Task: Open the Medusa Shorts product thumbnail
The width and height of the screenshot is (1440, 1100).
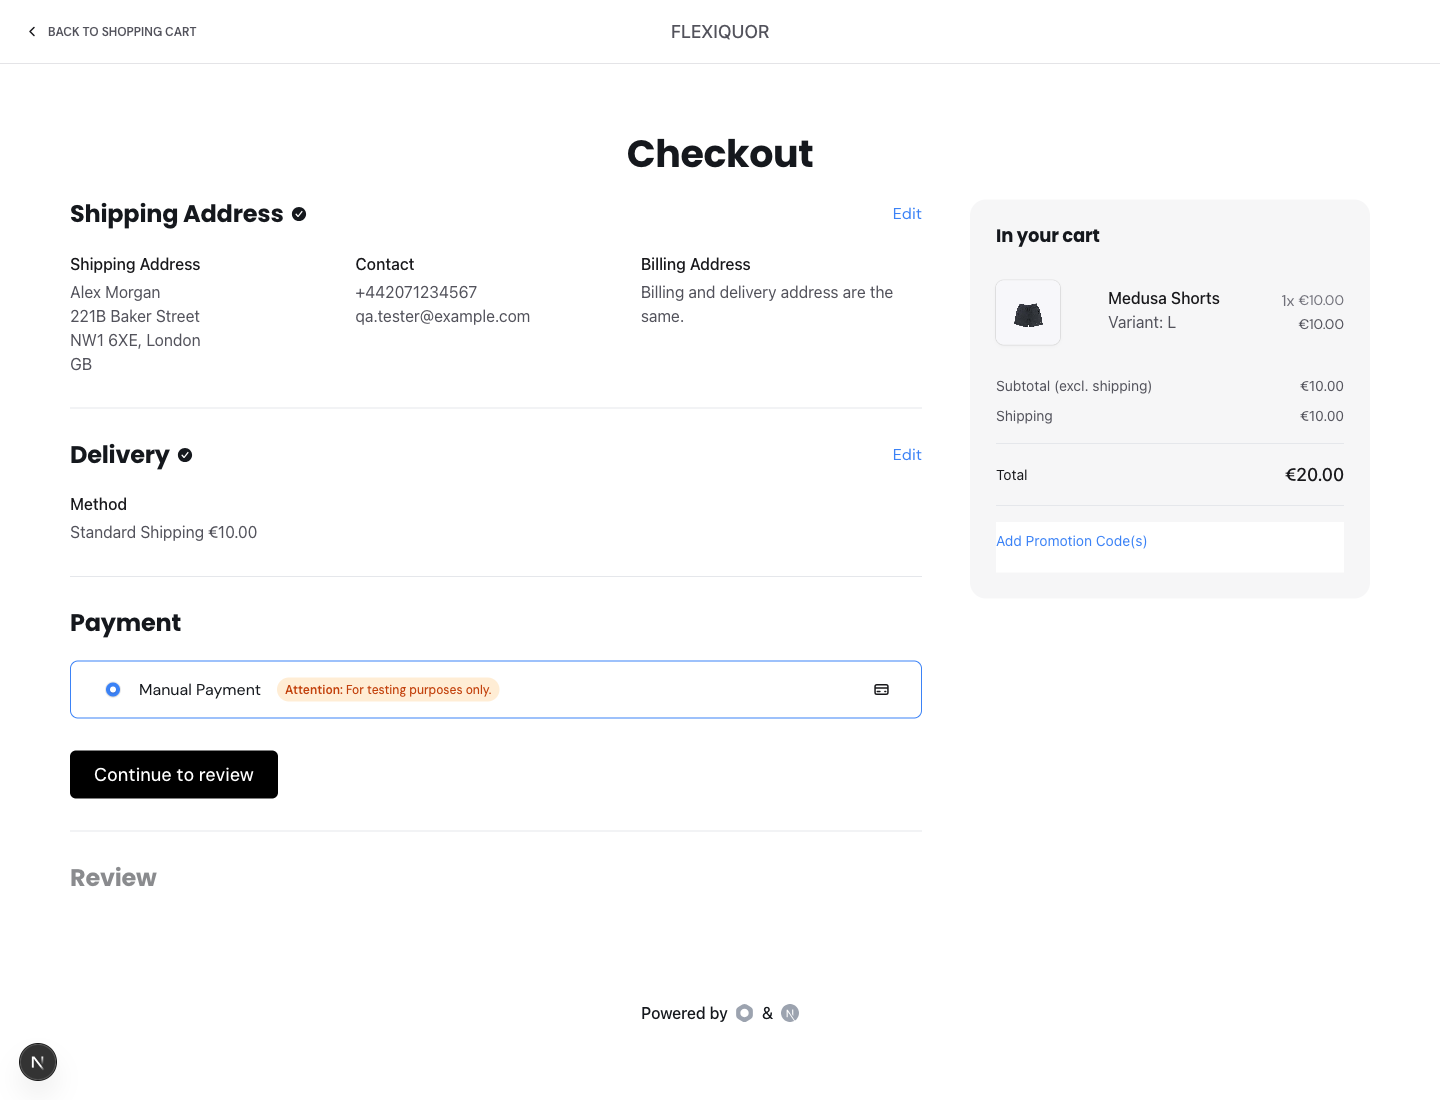Action: (1028, 313)
